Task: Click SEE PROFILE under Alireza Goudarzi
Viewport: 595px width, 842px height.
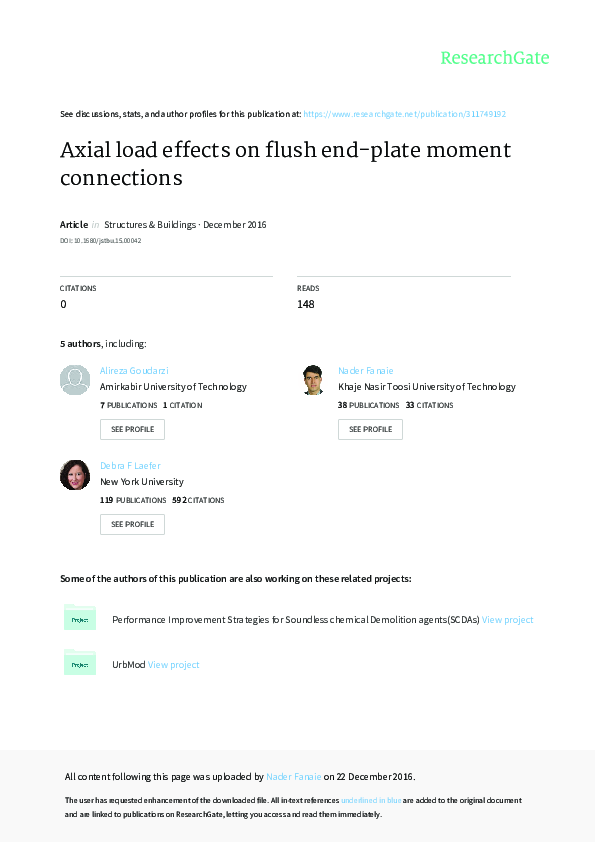Action: point(132,429)
